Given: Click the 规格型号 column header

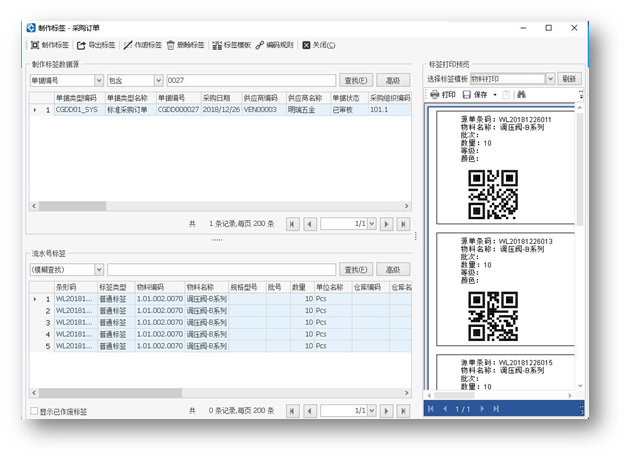Looking at the screenshot, I should click(247, 287).
